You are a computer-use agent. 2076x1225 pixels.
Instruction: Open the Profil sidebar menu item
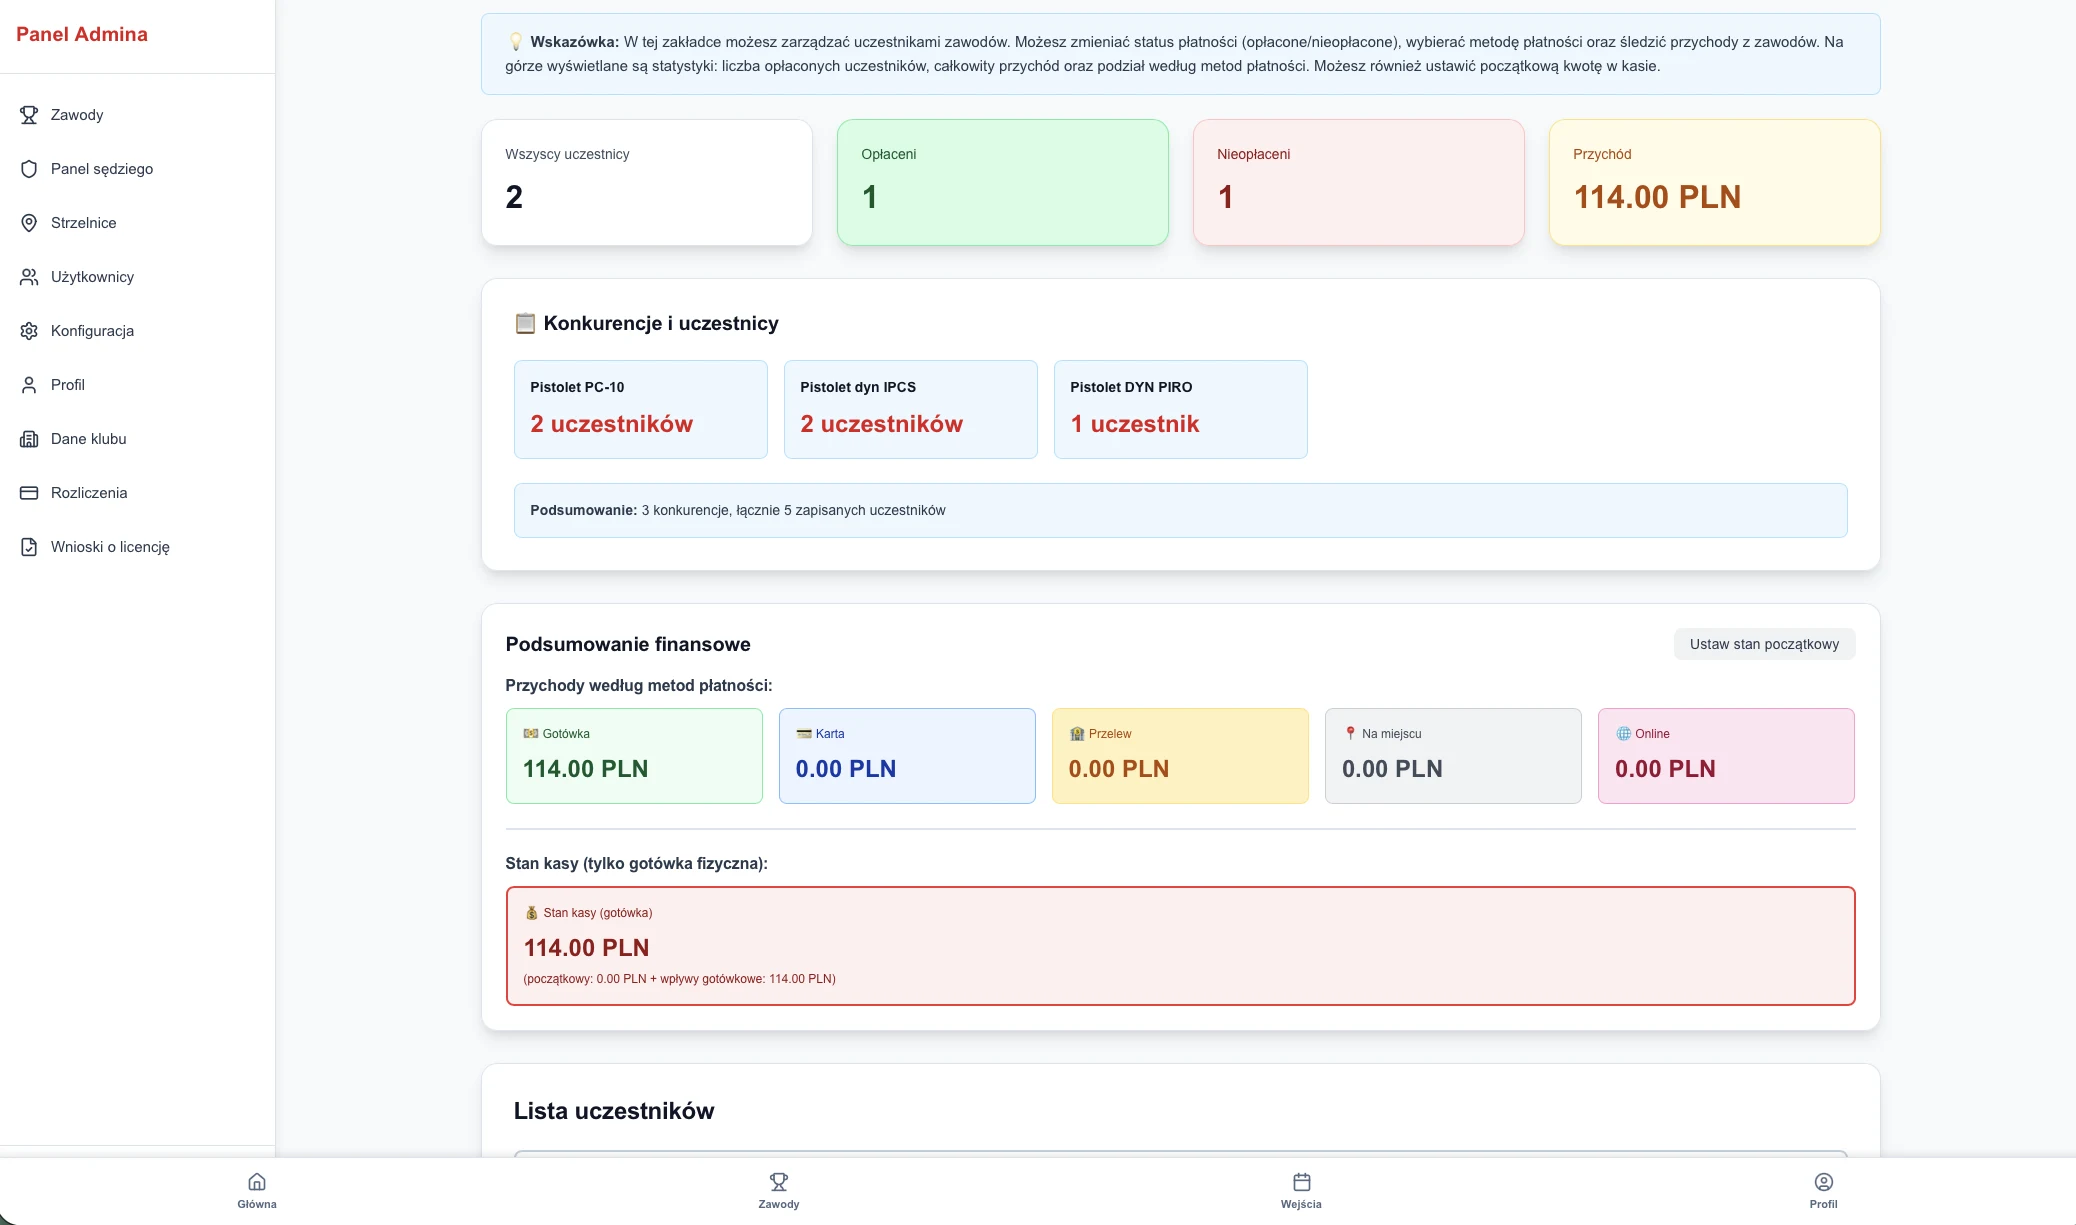click(67, 385)
